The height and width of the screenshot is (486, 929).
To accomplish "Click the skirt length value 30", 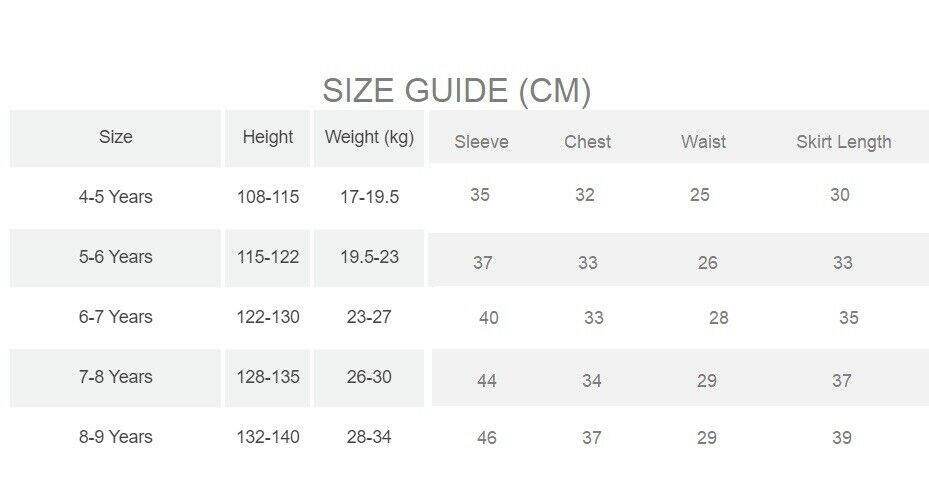I will (840, 195).
